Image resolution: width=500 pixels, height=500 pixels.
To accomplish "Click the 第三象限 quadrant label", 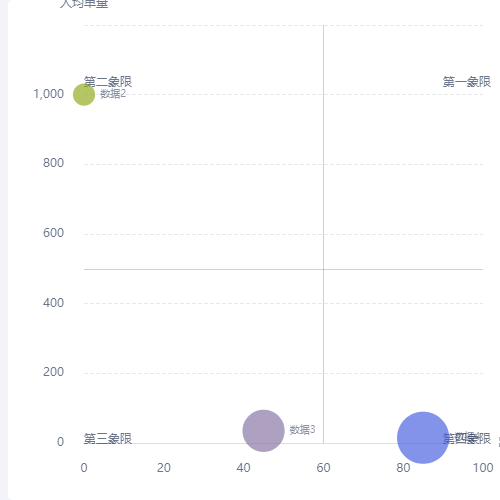I will [108, 439].
